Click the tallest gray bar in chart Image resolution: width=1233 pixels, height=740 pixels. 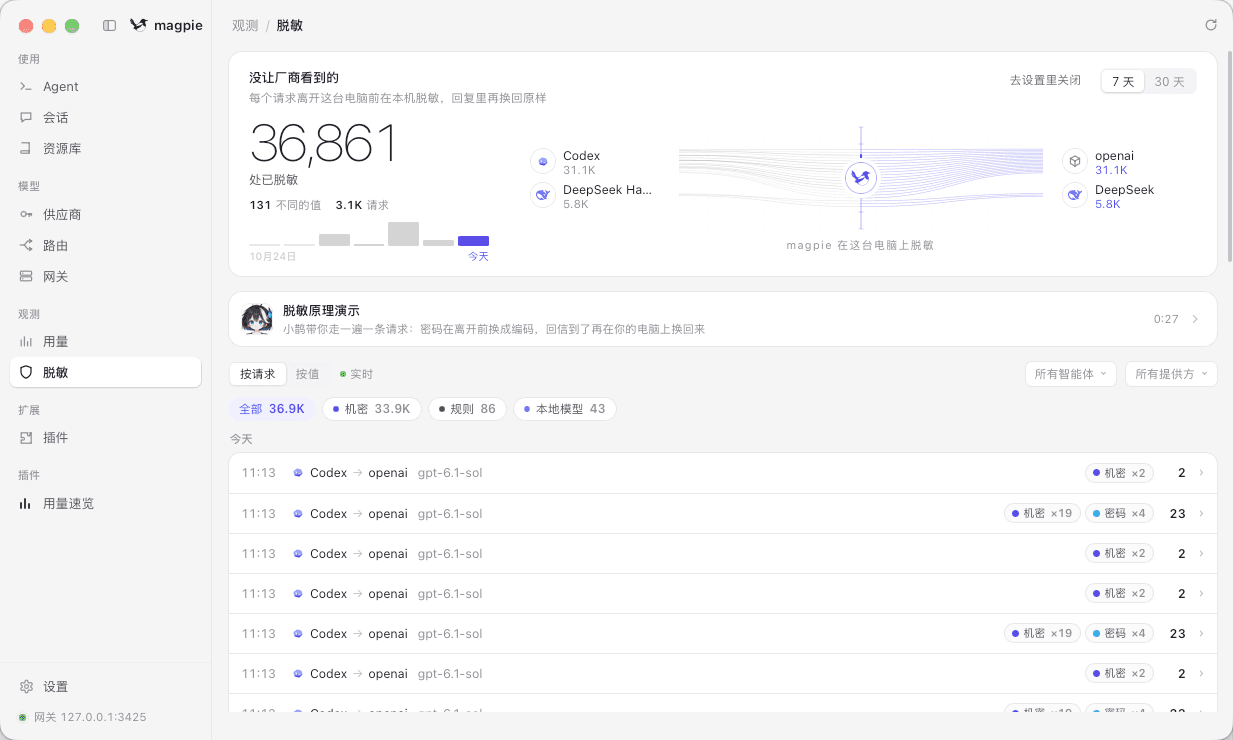click(403, 234)
